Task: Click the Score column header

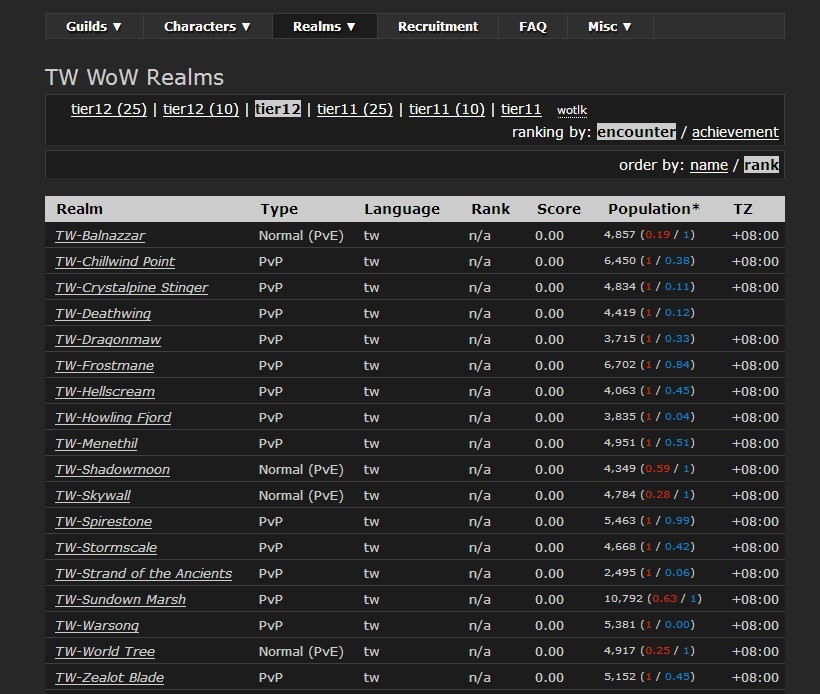Action: (x=558, y=209)
